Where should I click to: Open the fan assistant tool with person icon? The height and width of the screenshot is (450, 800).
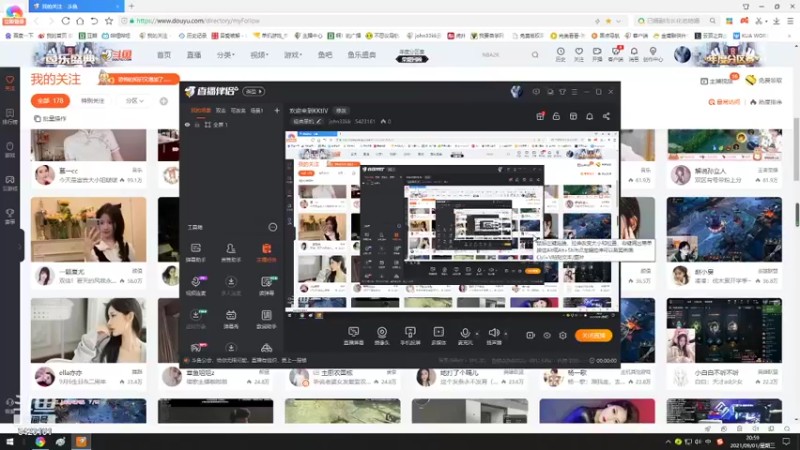231,253
